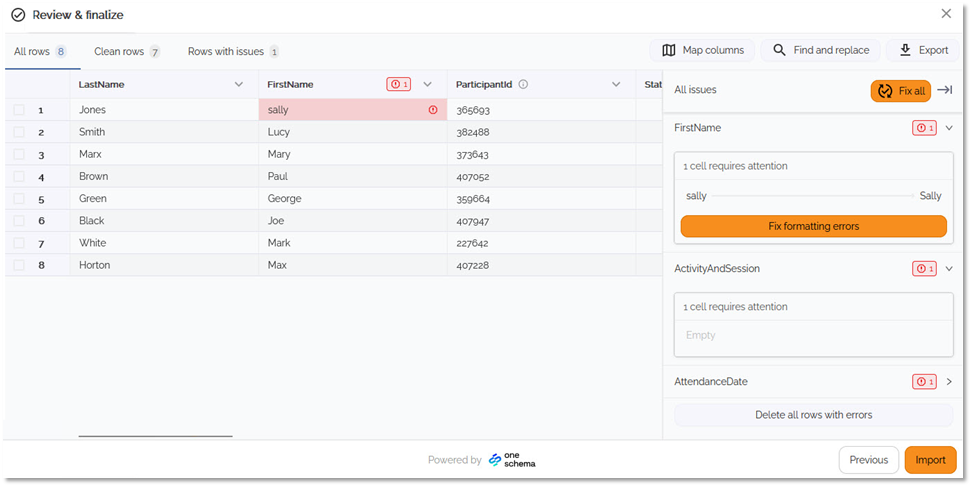
Task: Click the ParticipantId info icon
Action: pyautogui.click(x=523, y=85)
